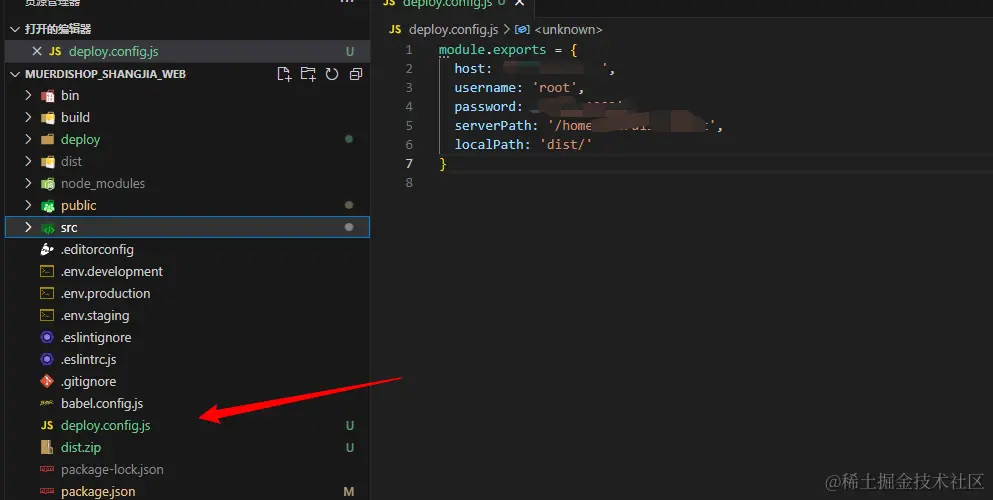The height and width of the screenshot is (500, 993).
Task: Refresh the explorer tree
Action: pos(332,74)
